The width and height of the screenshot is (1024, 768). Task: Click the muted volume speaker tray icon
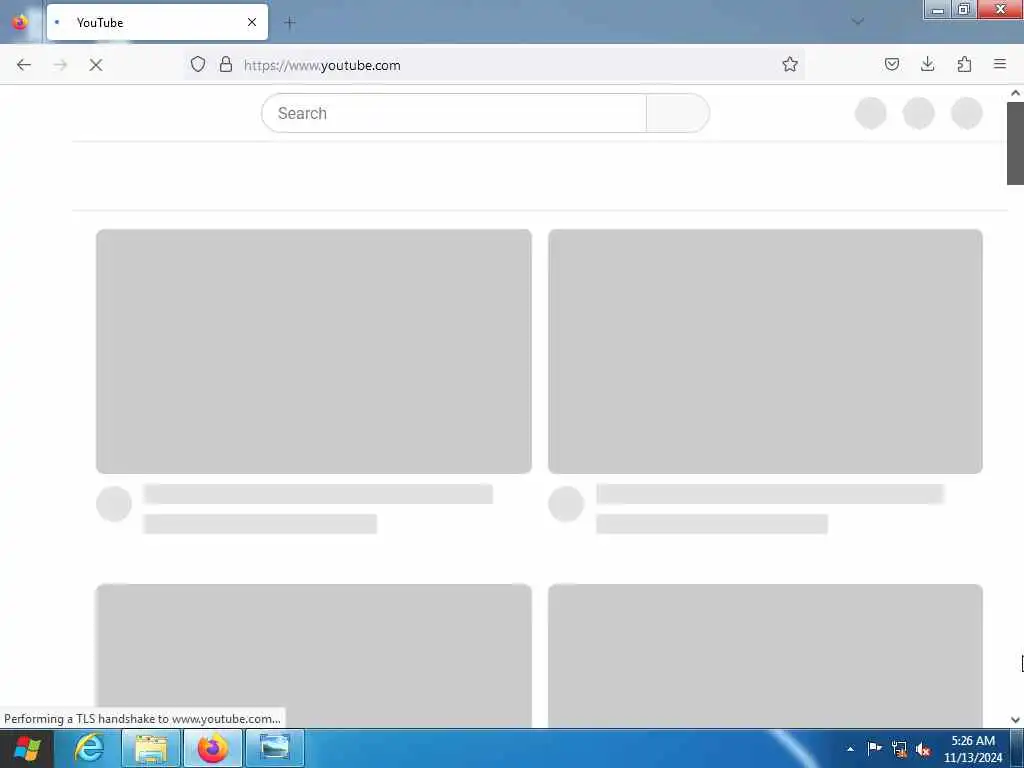tap(923, 750)
